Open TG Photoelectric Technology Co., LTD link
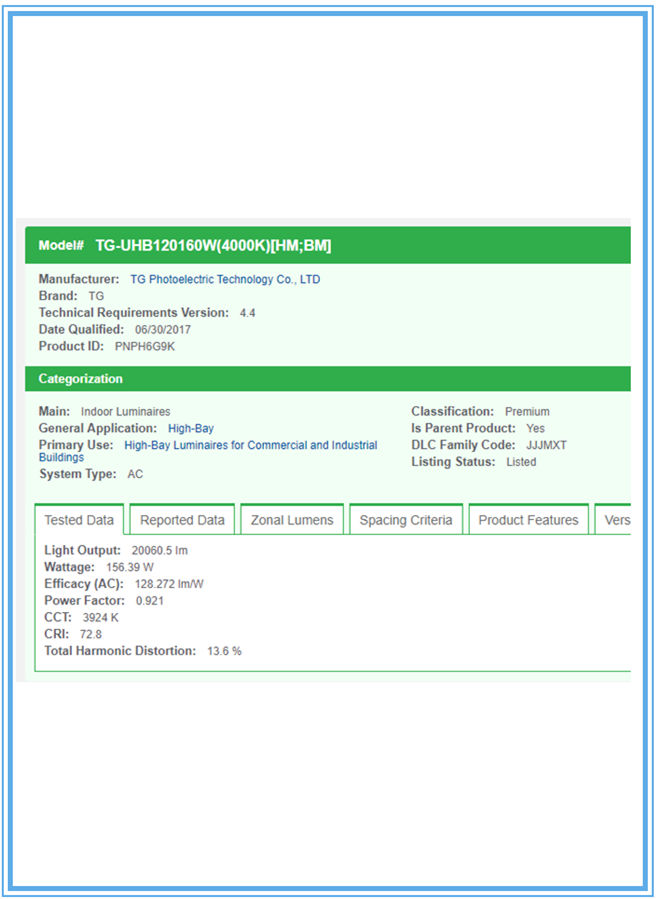The height and width of the screenshot is (899, 660). click(x=225, y=279)
